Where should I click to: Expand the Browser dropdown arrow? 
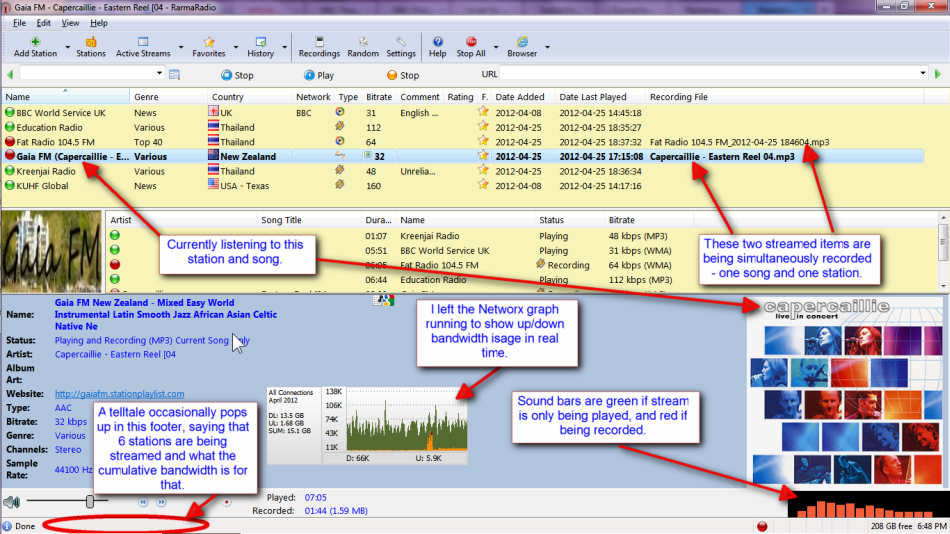click(547, 47)
